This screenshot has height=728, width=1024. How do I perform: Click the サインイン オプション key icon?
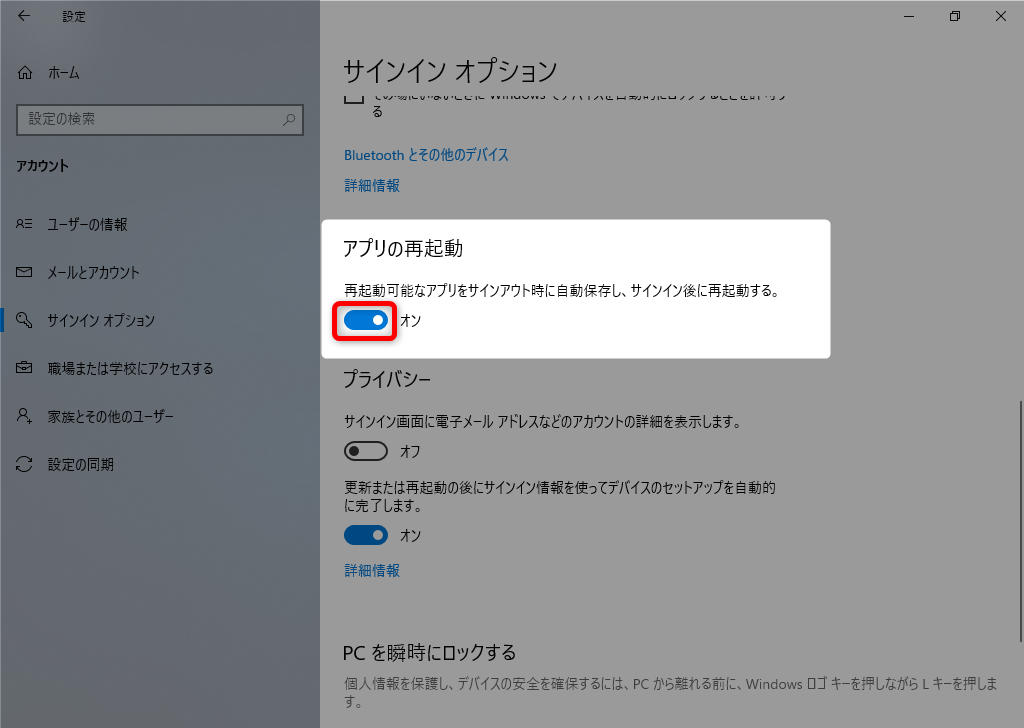(x=26, y=321)
